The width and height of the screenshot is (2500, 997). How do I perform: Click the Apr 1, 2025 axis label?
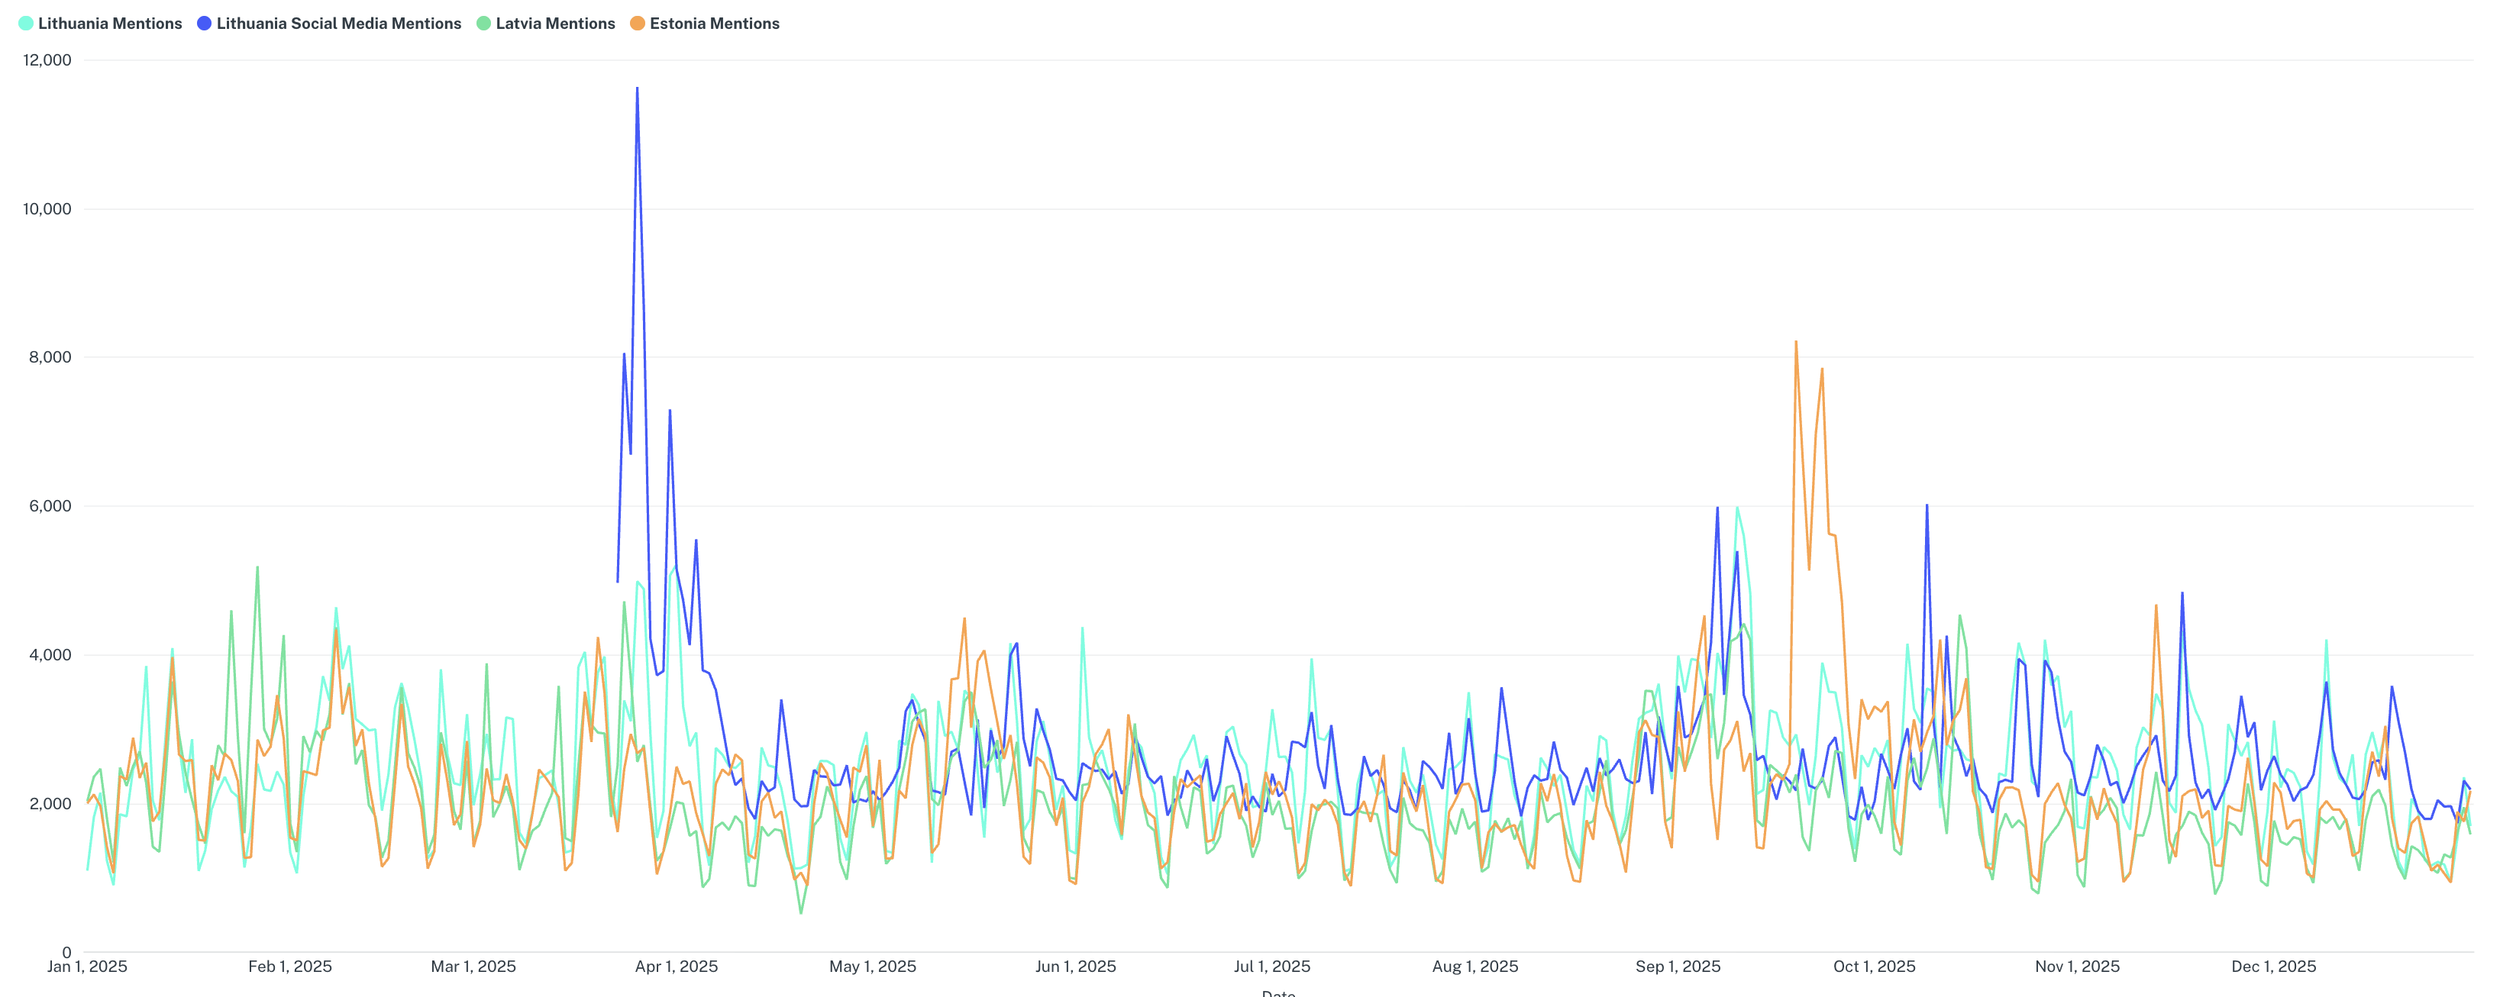click(x=676, y=966)
